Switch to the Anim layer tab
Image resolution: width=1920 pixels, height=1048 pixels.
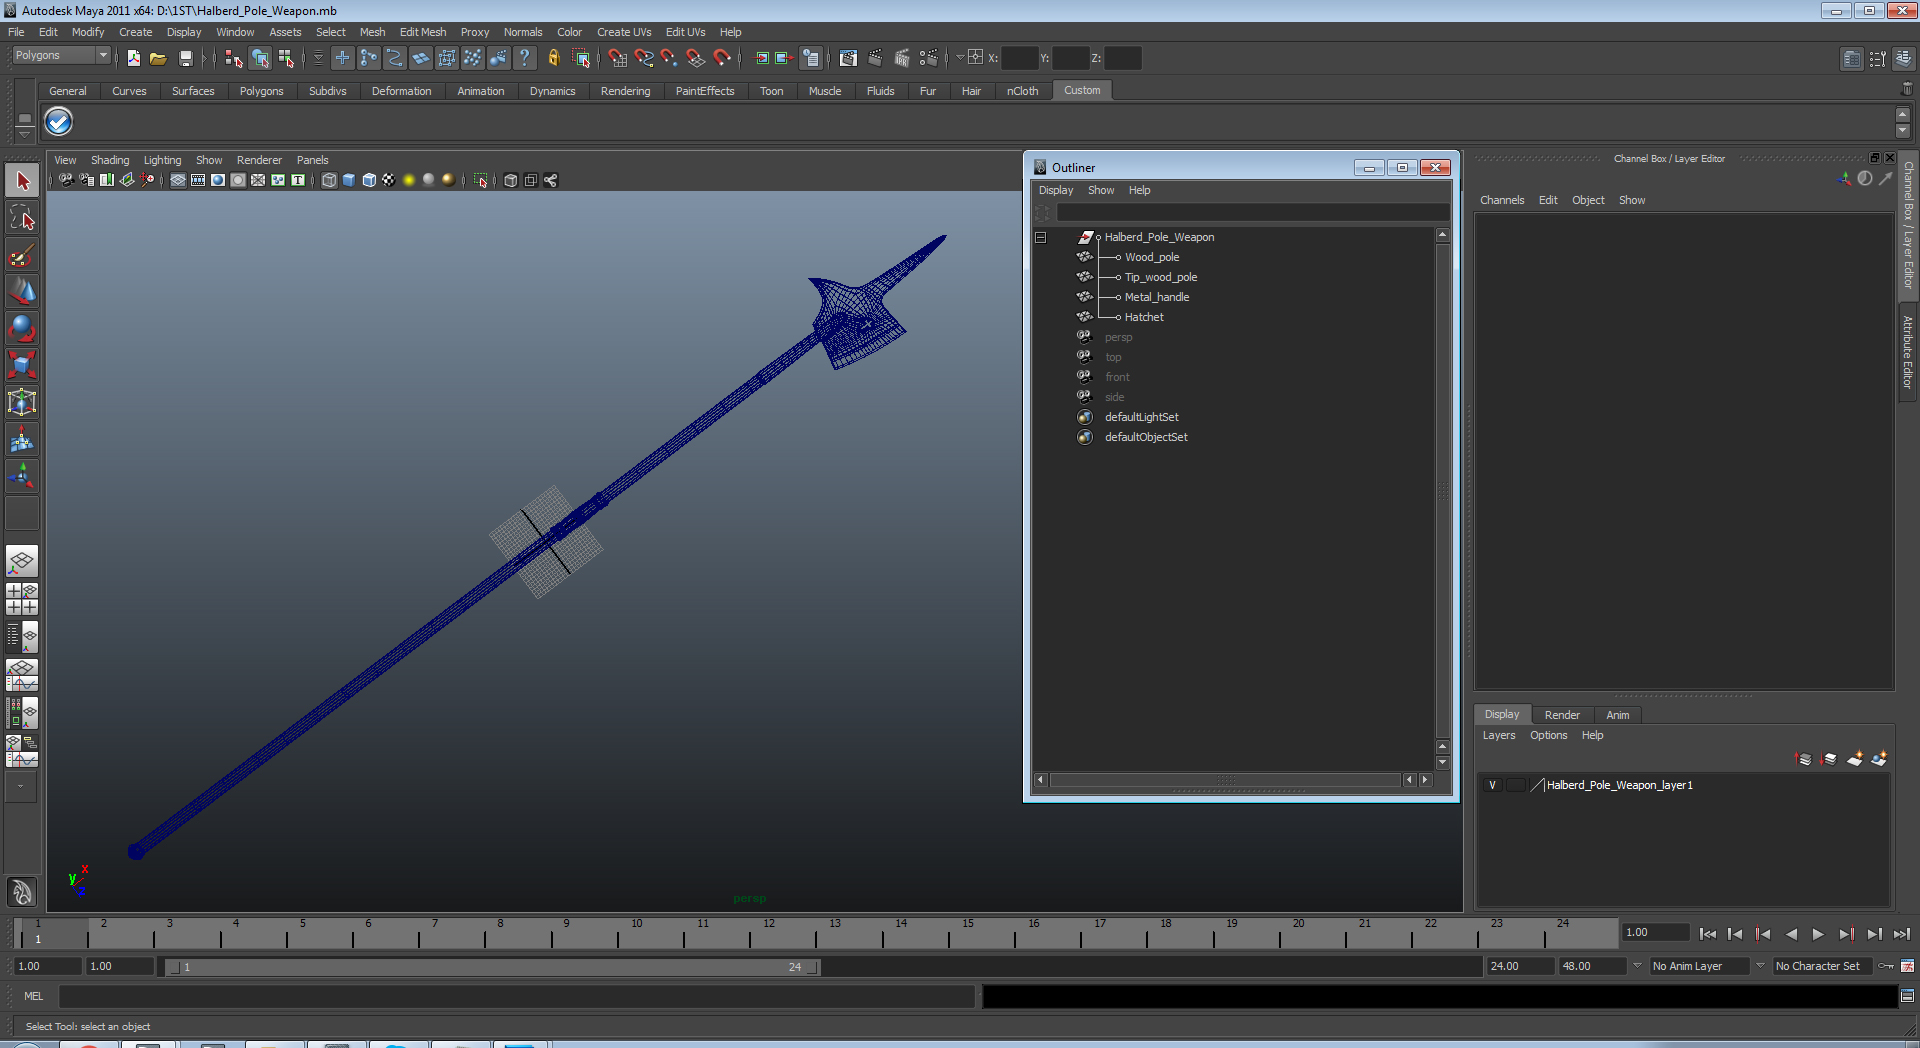(x=1617, y=715)
